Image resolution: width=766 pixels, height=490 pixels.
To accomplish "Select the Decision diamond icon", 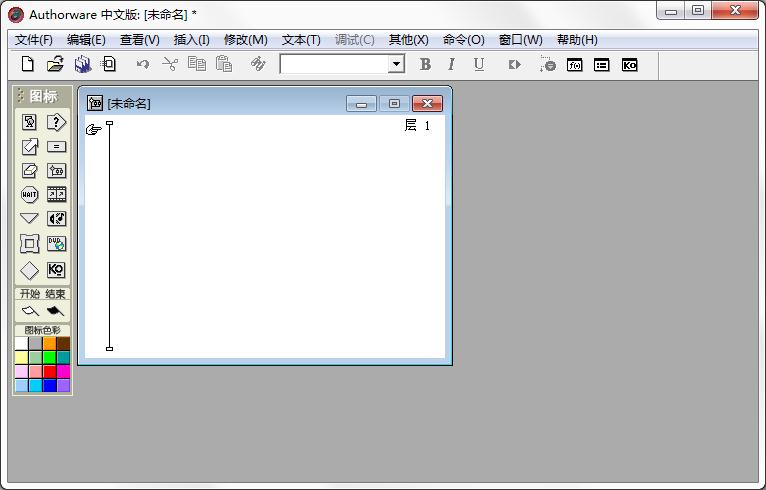I will pyautogui.click(x=29, y=270).
